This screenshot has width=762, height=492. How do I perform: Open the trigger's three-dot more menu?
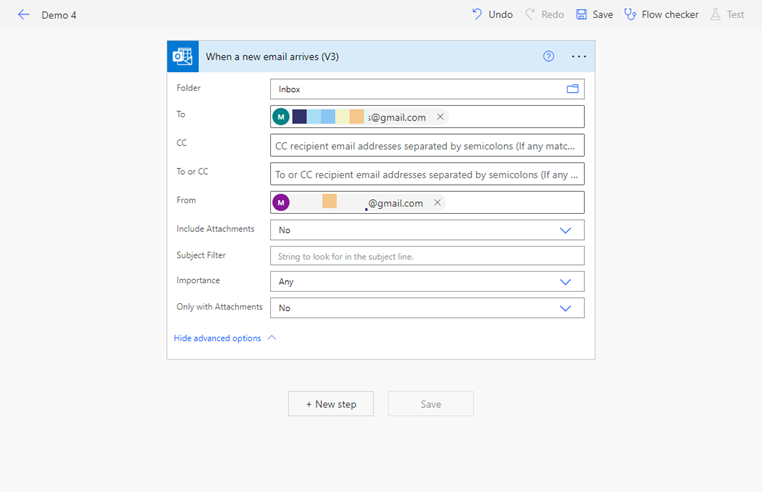tap(578, 56)
